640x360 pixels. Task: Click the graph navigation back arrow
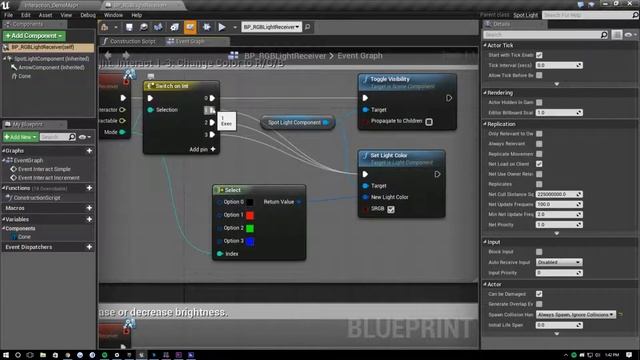click(x=108, y=55)
